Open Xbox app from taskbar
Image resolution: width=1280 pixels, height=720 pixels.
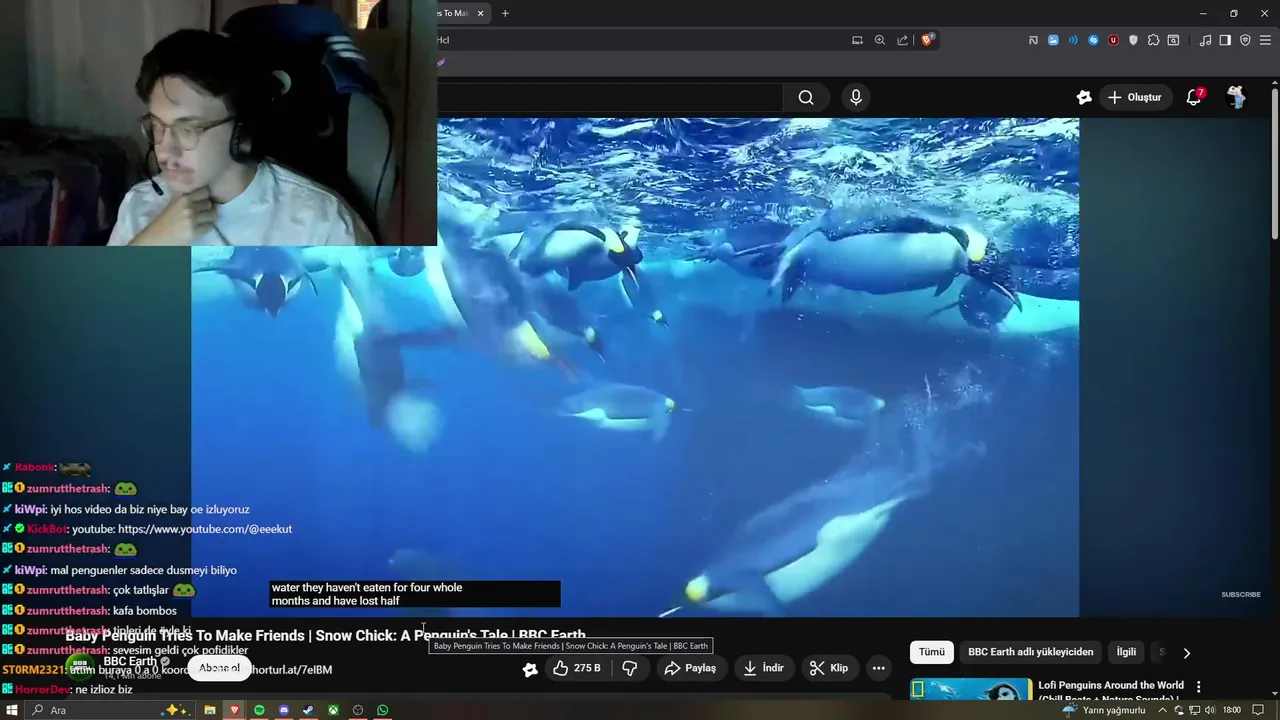point(333,710)
